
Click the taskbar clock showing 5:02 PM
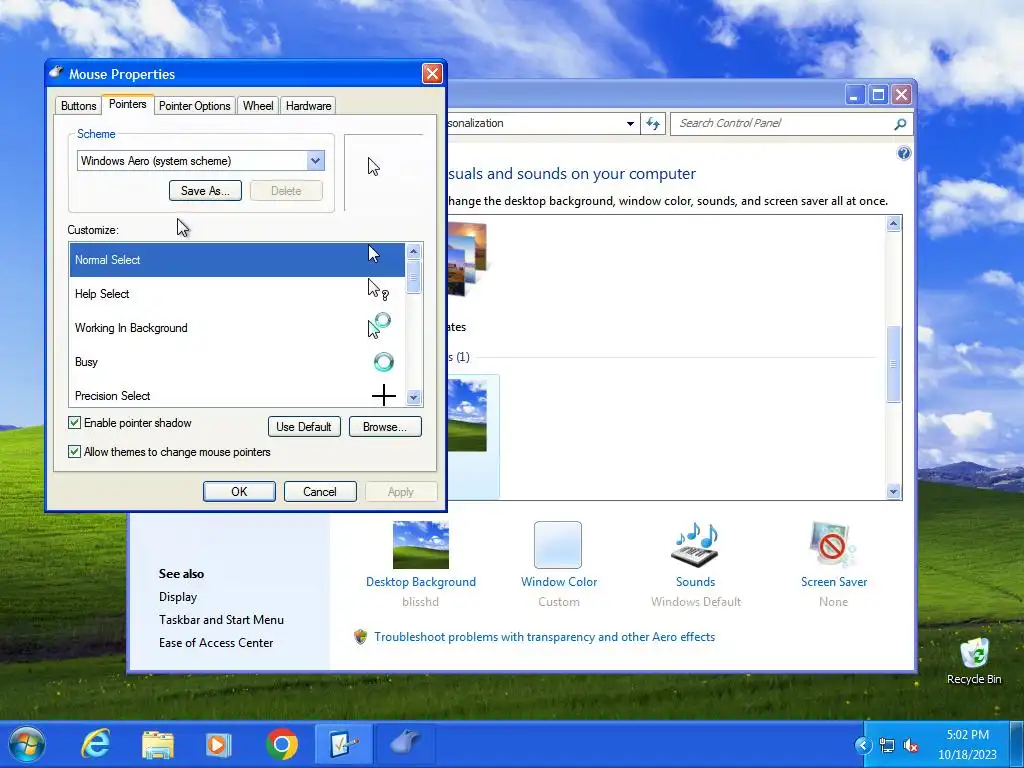[x=967, y=744]
